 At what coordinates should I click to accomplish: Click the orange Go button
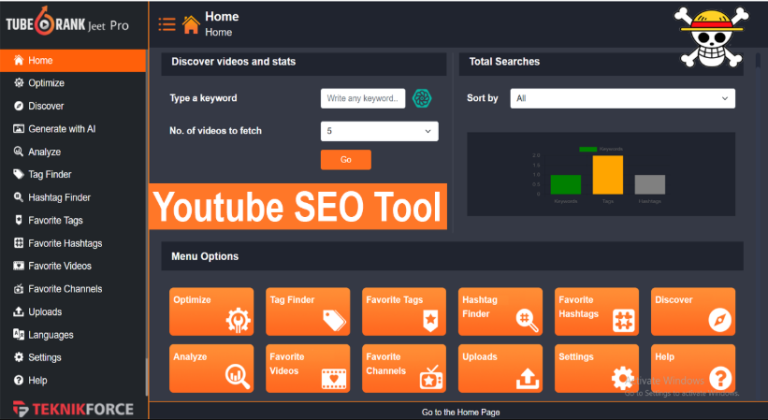[346, 160]
